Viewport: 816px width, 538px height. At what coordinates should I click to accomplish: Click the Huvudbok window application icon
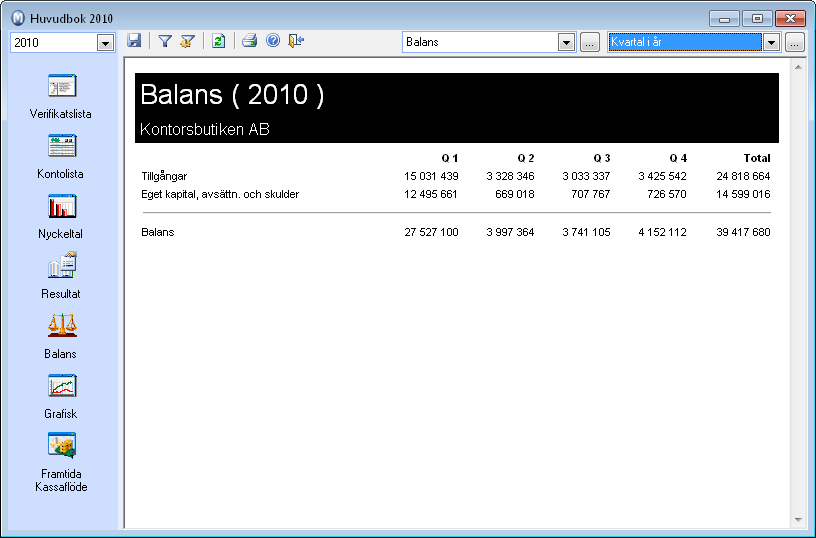18,18
